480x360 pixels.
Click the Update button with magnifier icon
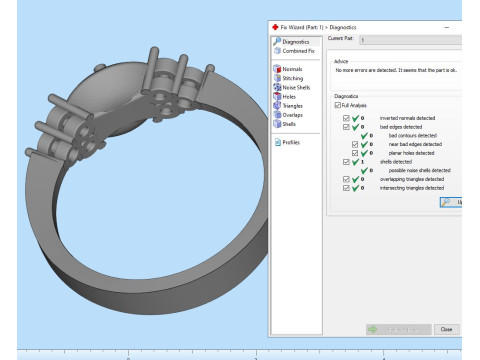coord(451,202)
